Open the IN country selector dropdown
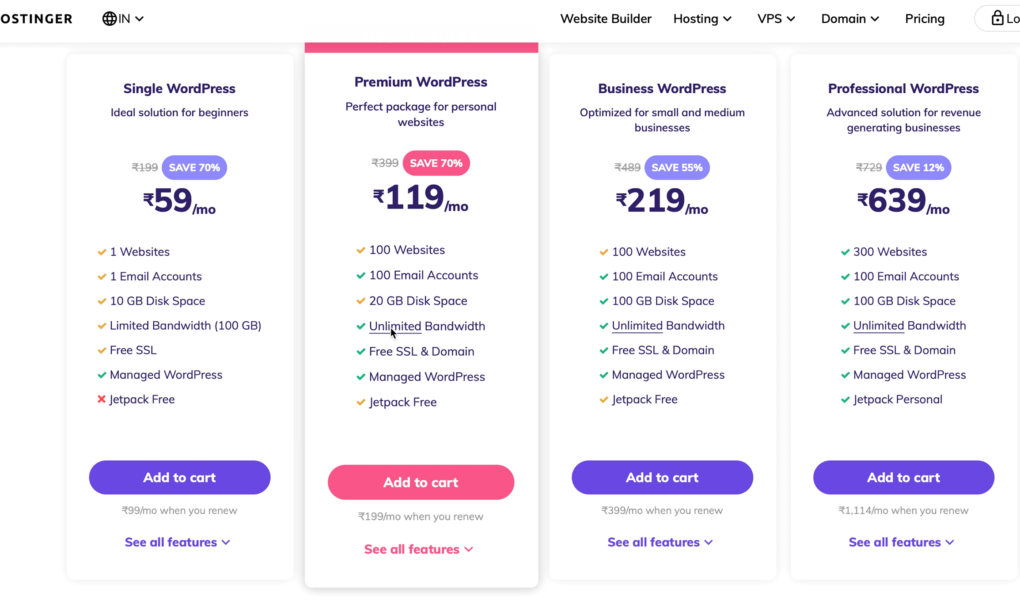Viewport: 1020px width, 600px height. 123,19
